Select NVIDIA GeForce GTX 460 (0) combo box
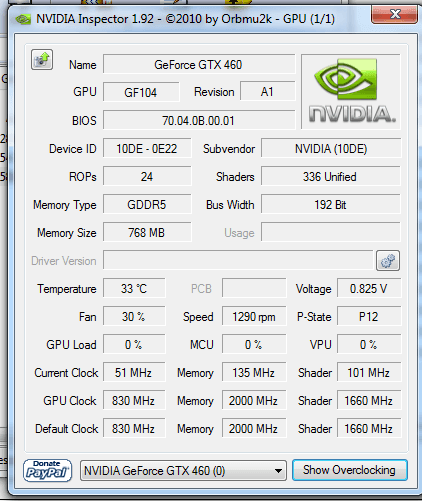 (183, 471)
